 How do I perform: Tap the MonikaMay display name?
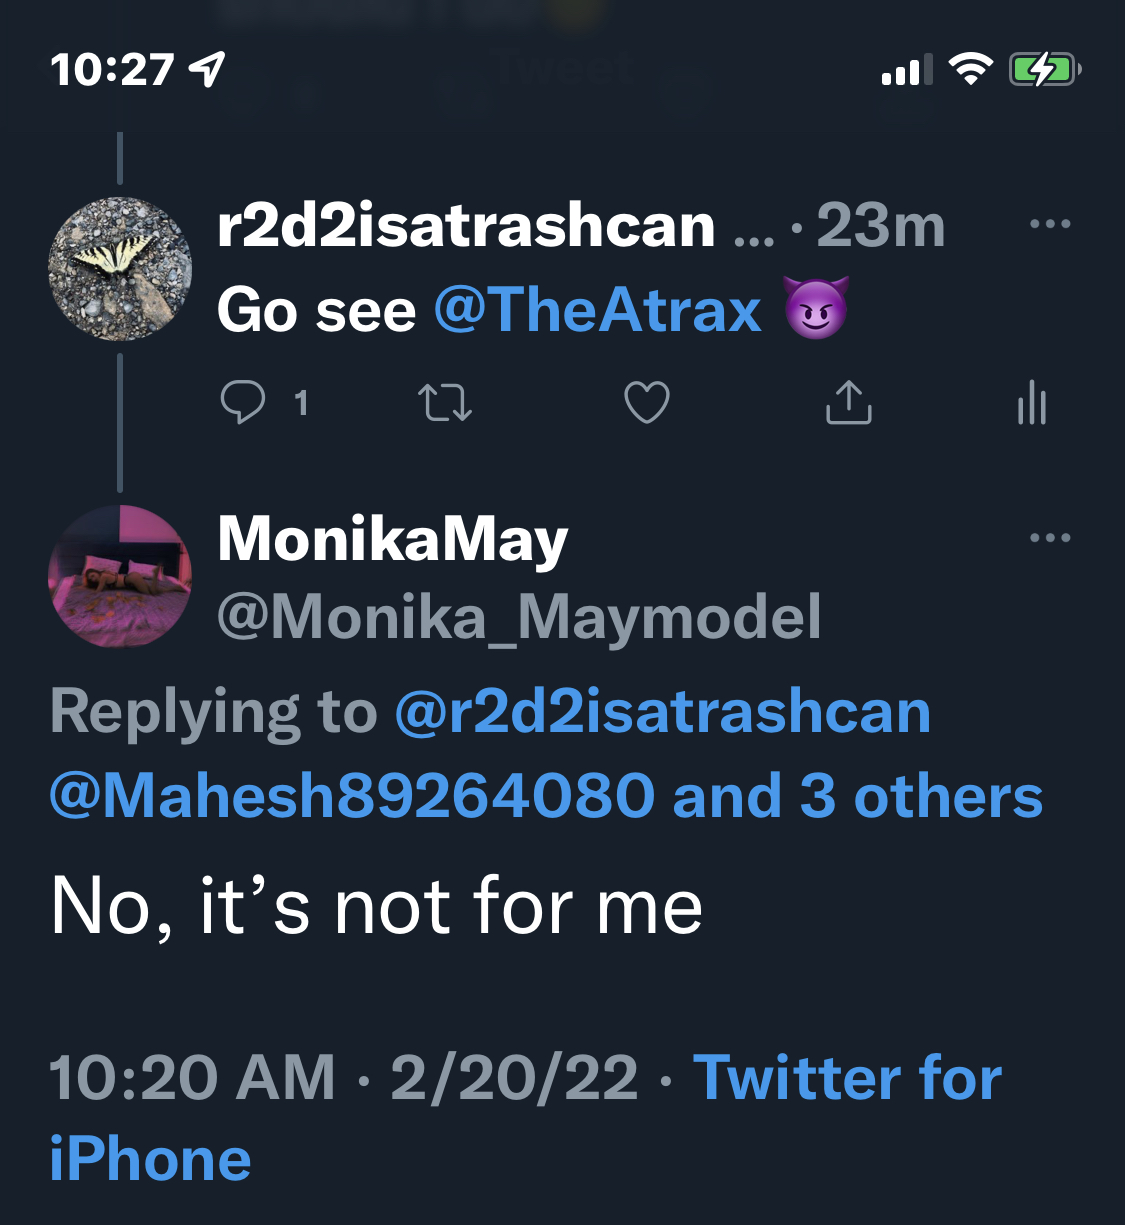pyautogui.click(x=392, y=540)
